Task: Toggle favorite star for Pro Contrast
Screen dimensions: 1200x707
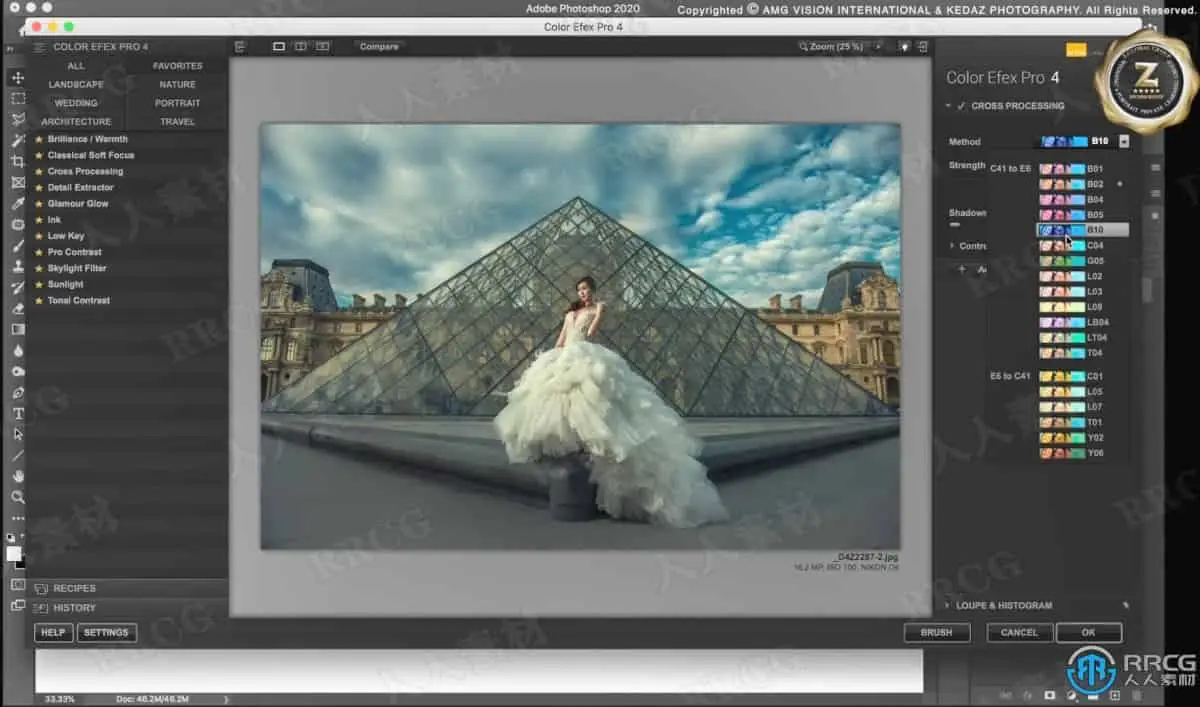Action: pos(39,252)
